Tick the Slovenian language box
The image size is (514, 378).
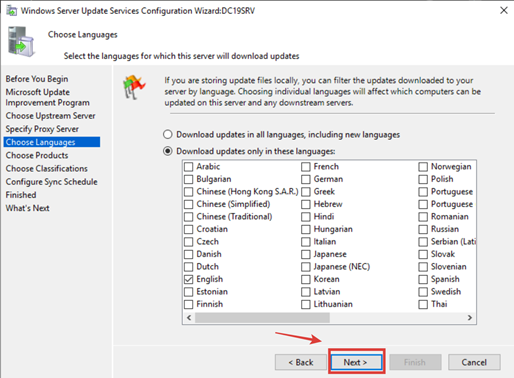(x=423, y=267)
